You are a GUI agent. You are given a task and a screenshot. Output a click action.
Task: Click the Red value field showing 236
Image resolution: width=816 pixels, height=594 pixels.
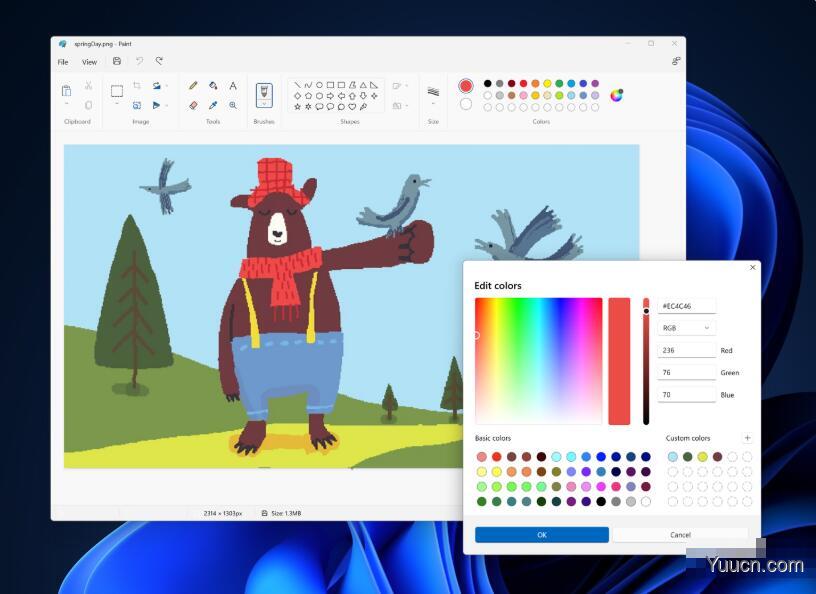[x=686, y=350]
